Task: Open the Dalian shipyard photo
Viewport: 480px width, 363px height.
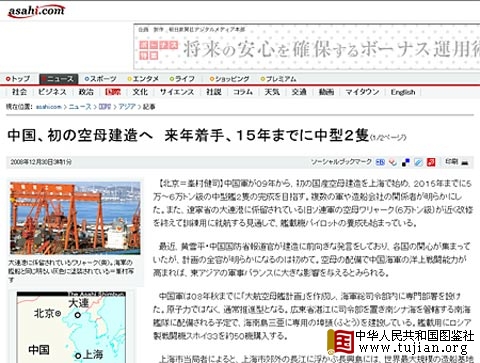Action: 75,218
